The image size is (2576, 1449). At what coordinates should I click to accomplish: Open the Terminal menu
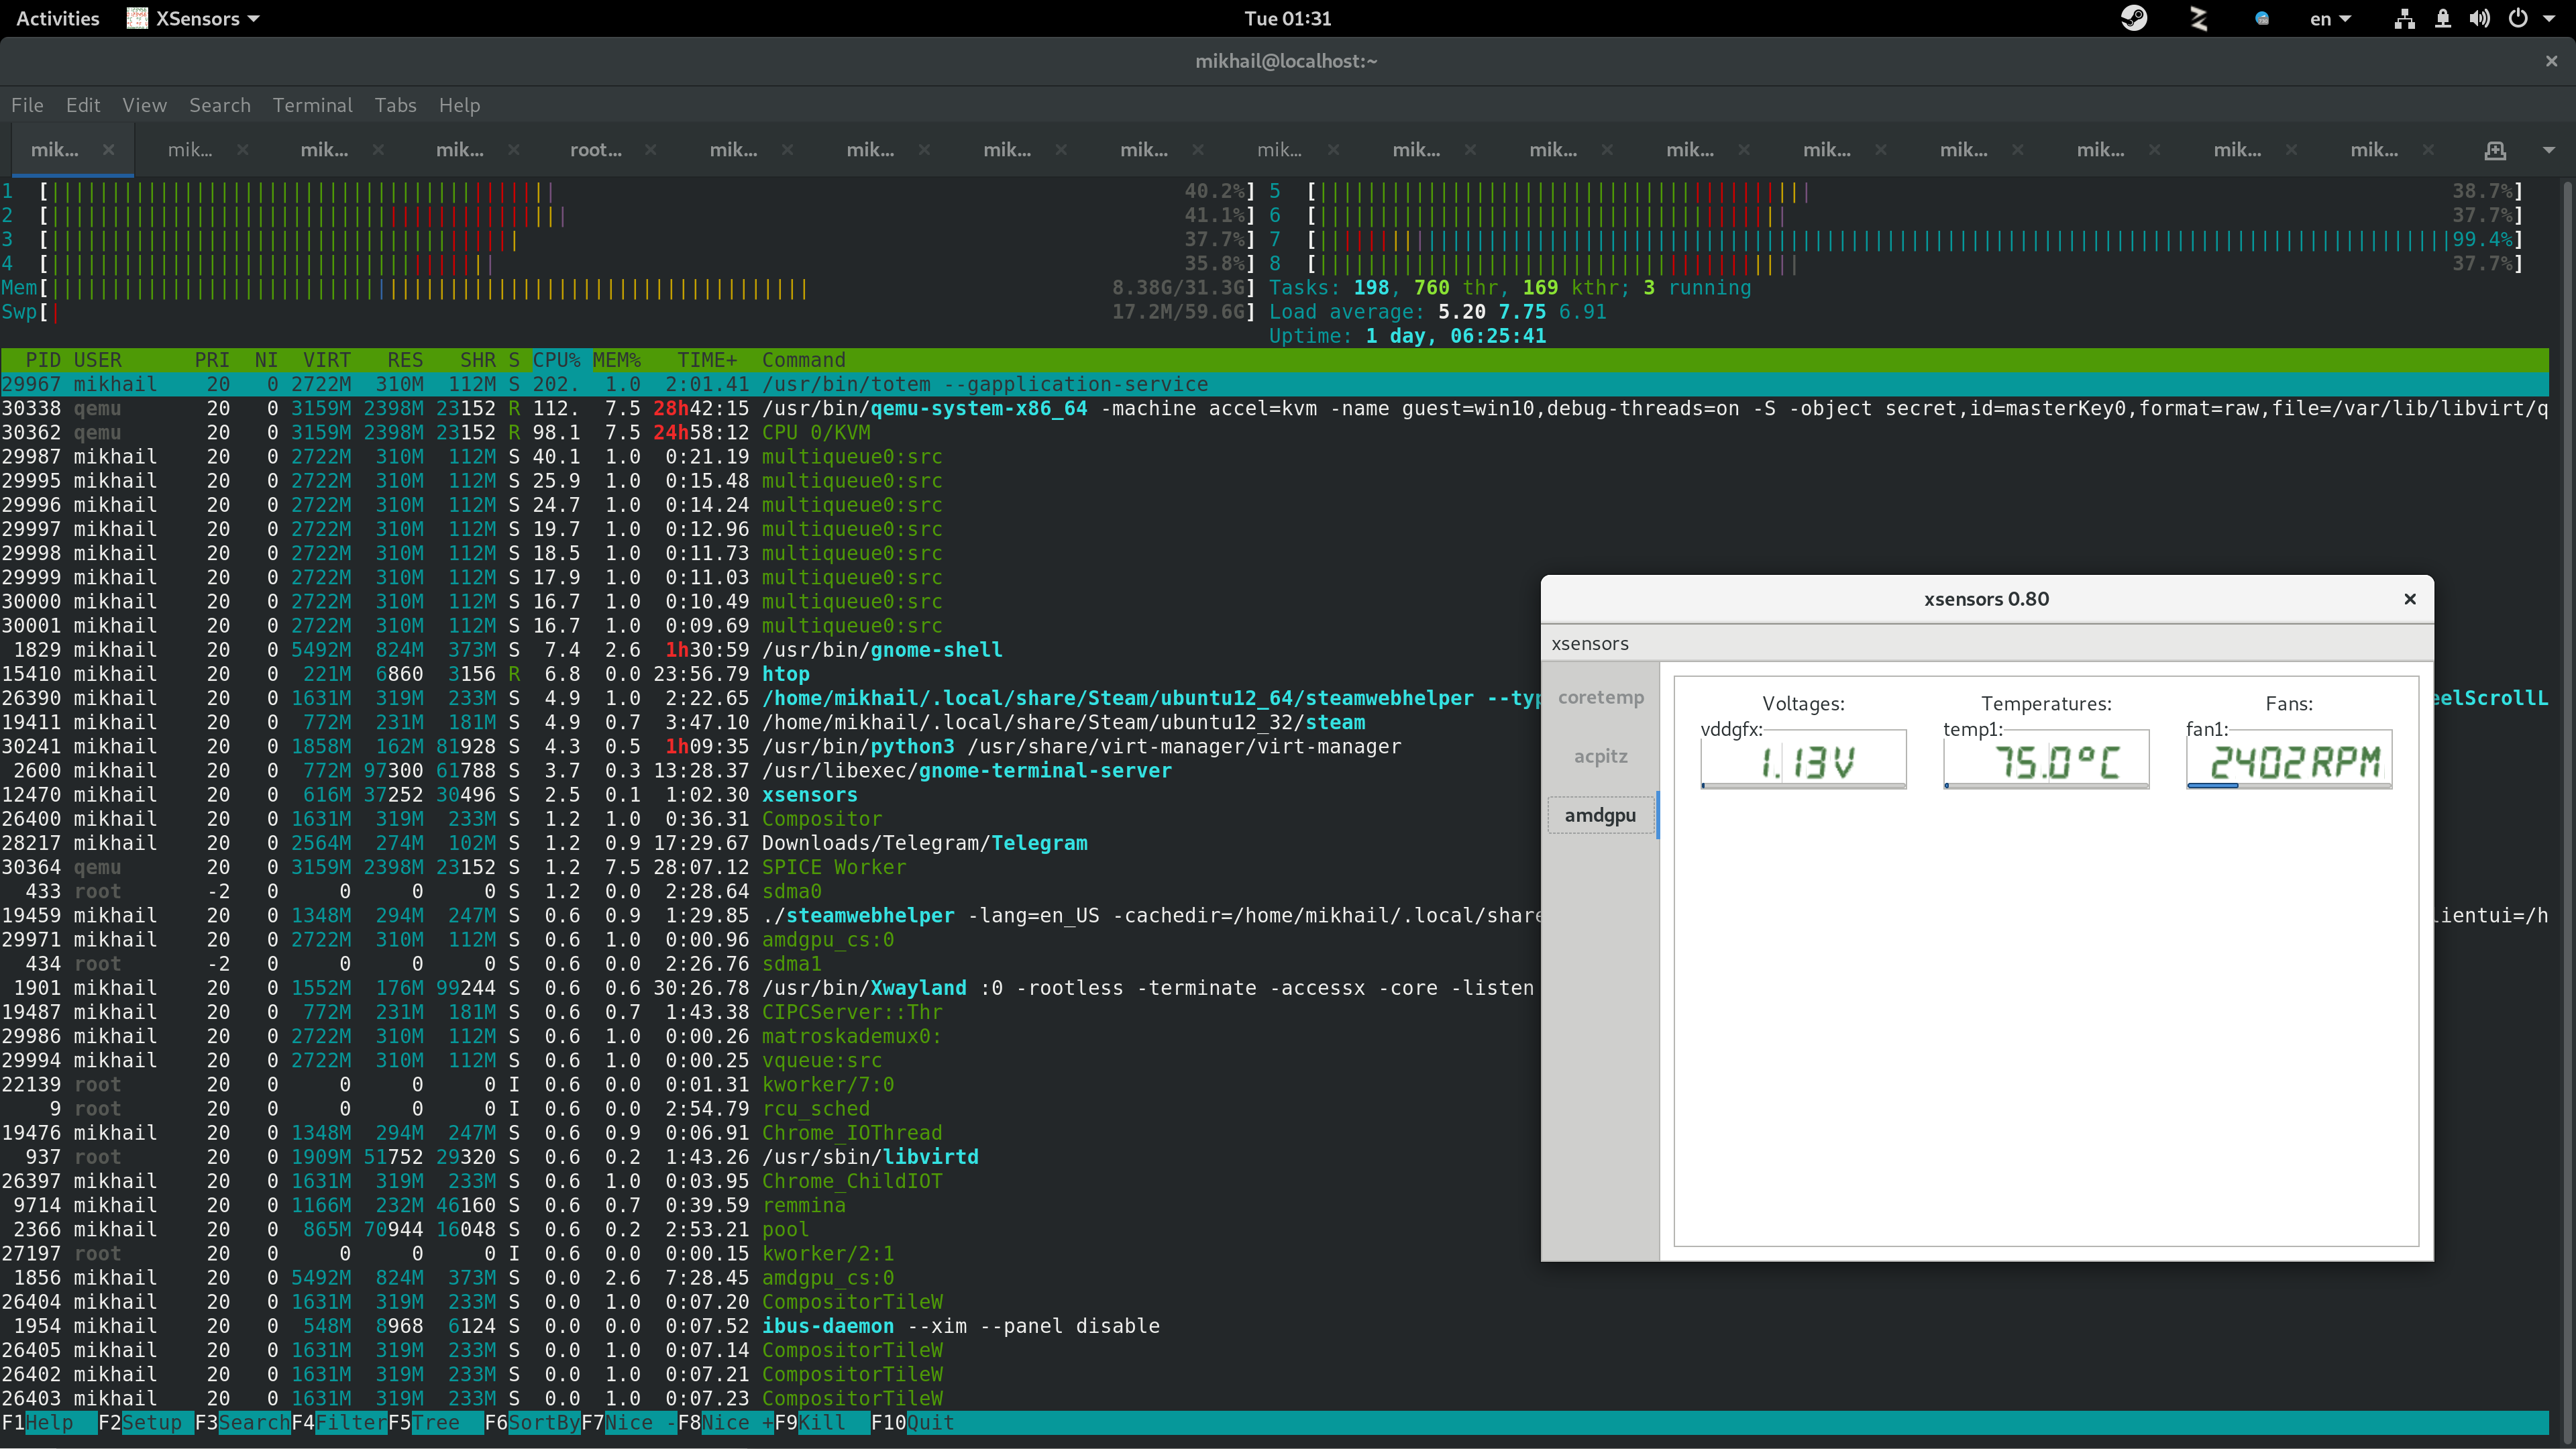312,105
